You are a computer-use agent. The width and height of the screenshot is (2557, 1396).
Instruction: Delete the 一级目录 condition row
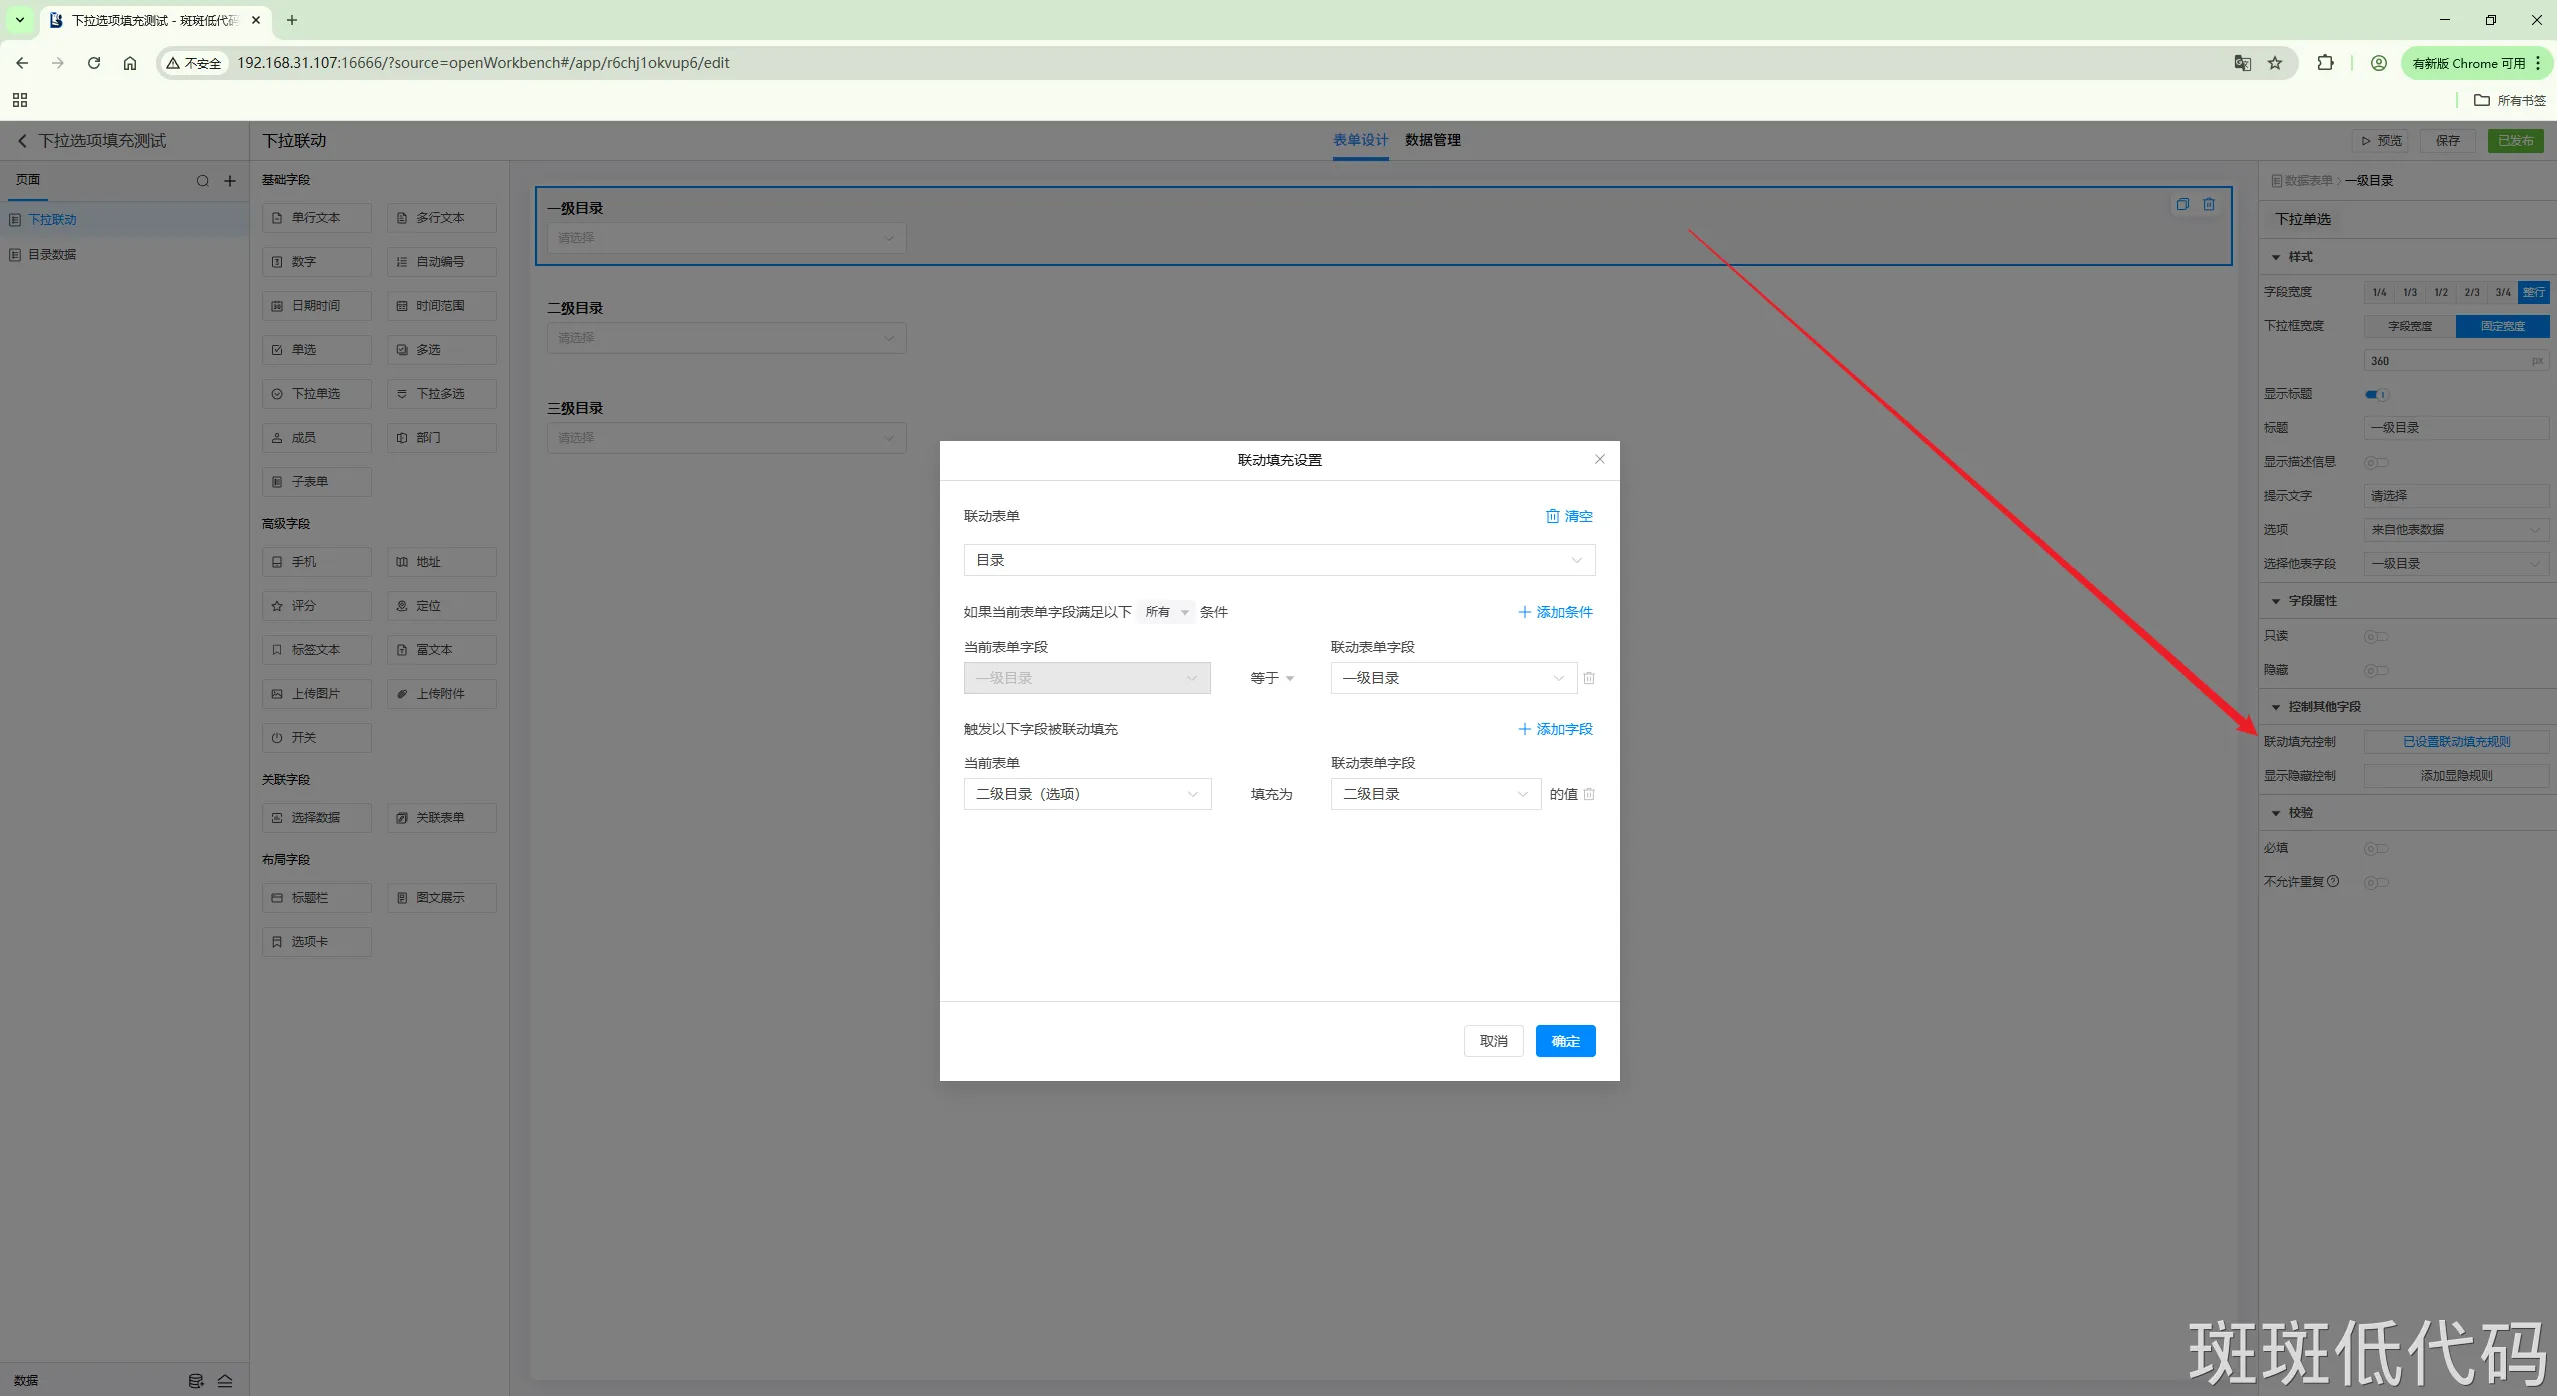[1589, 678]
